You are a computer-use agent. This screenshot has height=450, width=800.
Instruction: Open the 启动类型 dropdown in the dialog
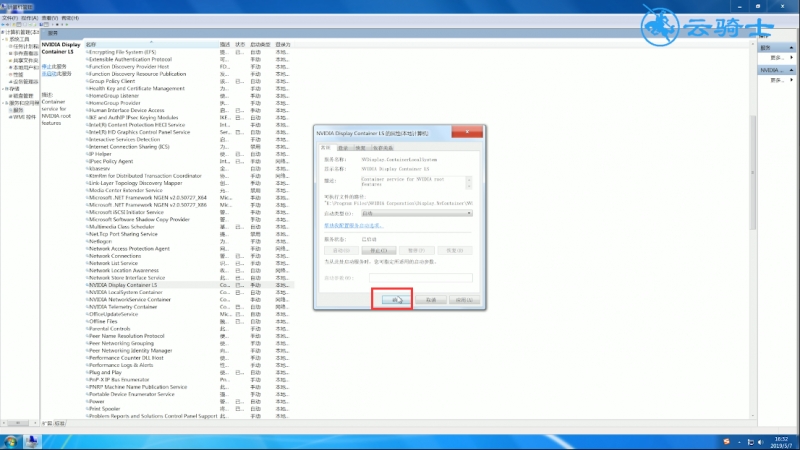(416, 213)
